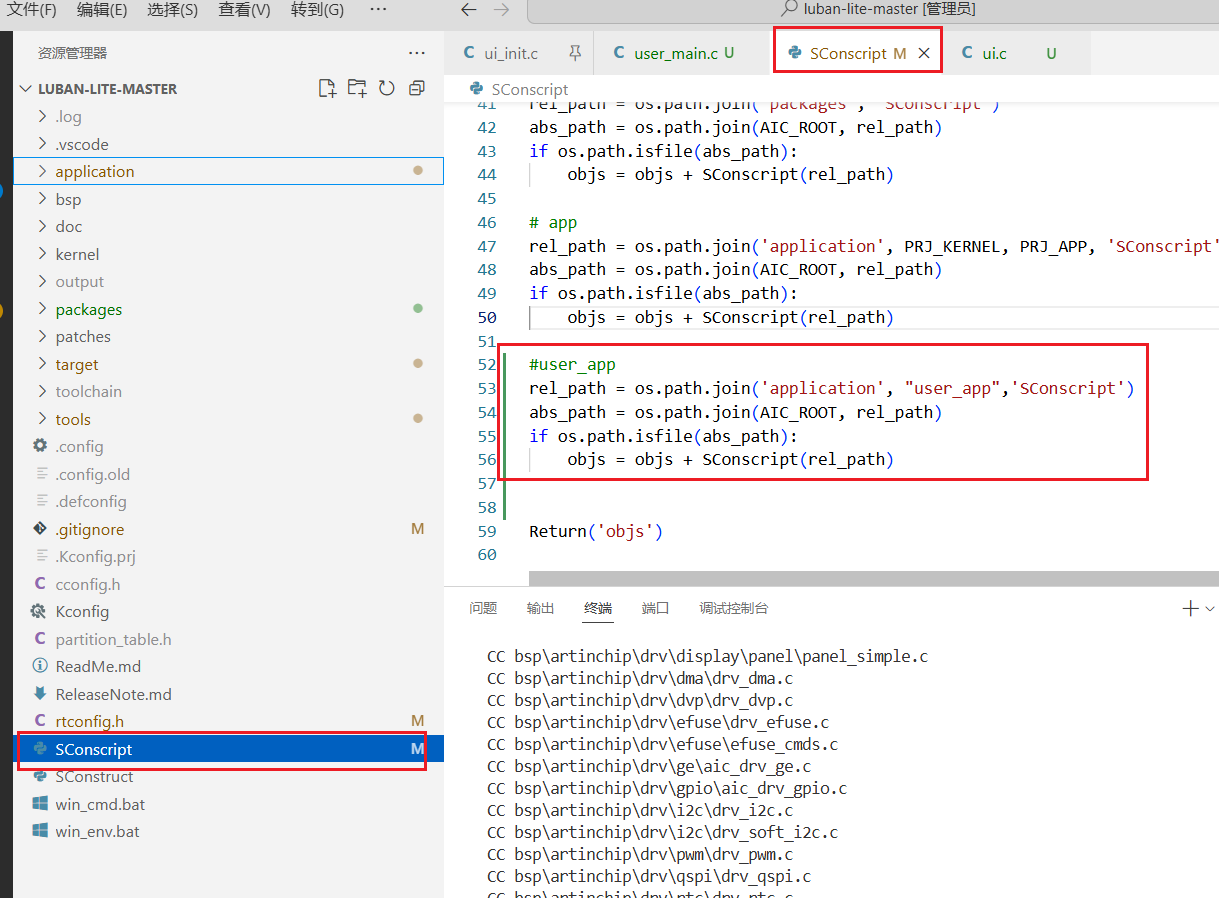The image size is (1219, 898).
Task: Open the terminal profile dropdown arrow
Action: click(1210, 608)
